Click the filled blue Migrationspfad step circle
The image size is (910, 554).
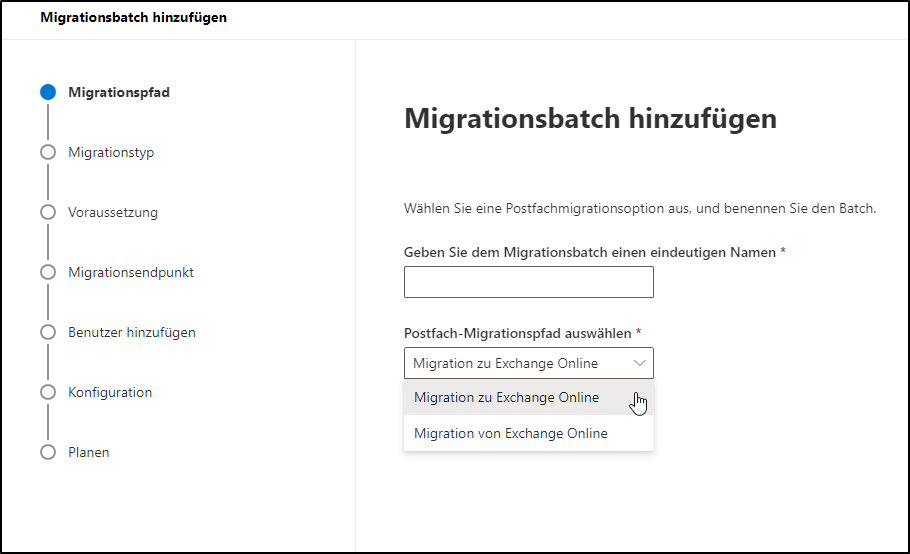[x=47, y=92]
